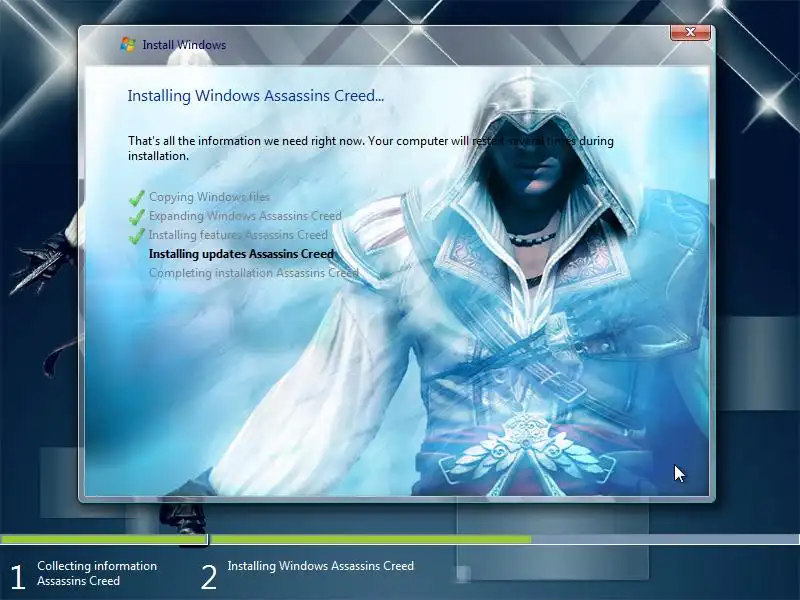
Task: Click the checkmark next to Installing features Assassins Creed
Action: 136,236
